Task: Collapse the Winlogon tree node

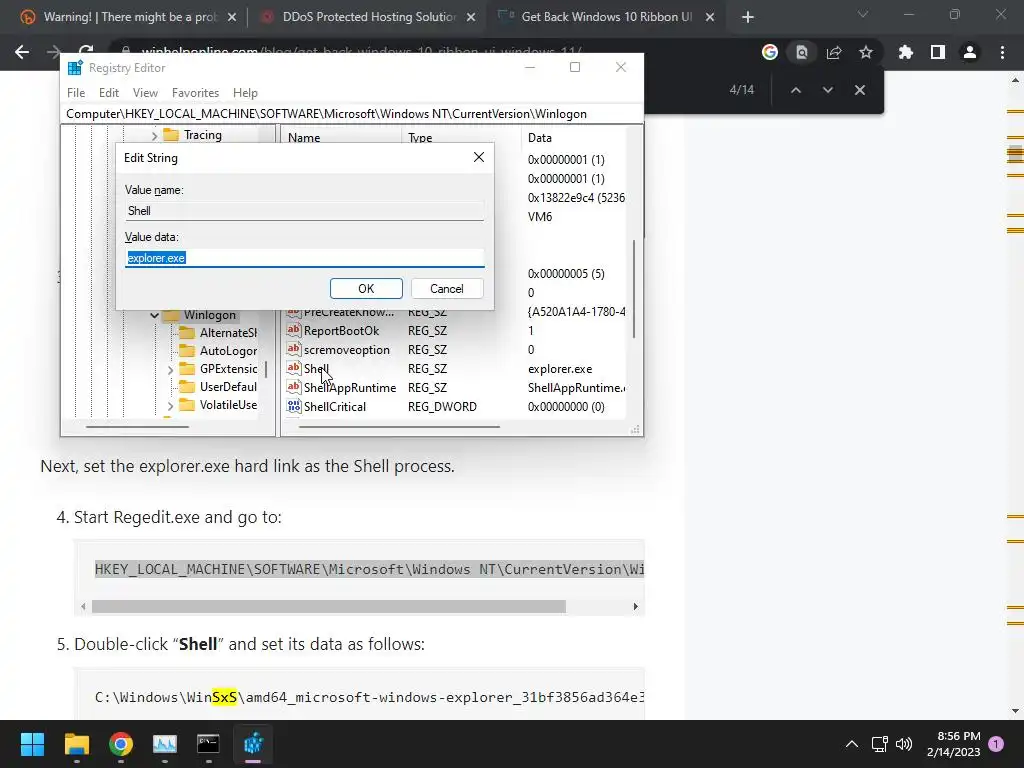Action: coord(155,315)
